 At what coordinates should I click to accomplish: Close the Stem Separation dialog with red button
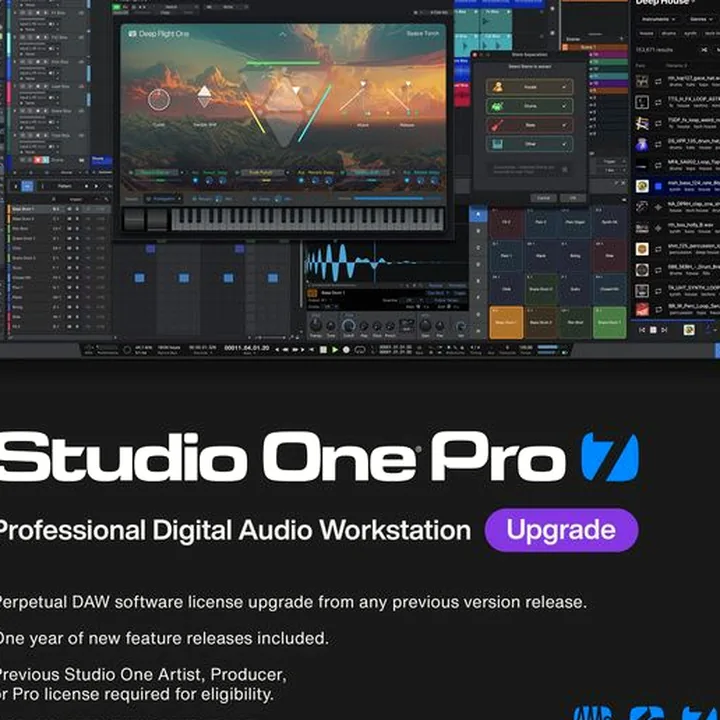click(475, 55)
